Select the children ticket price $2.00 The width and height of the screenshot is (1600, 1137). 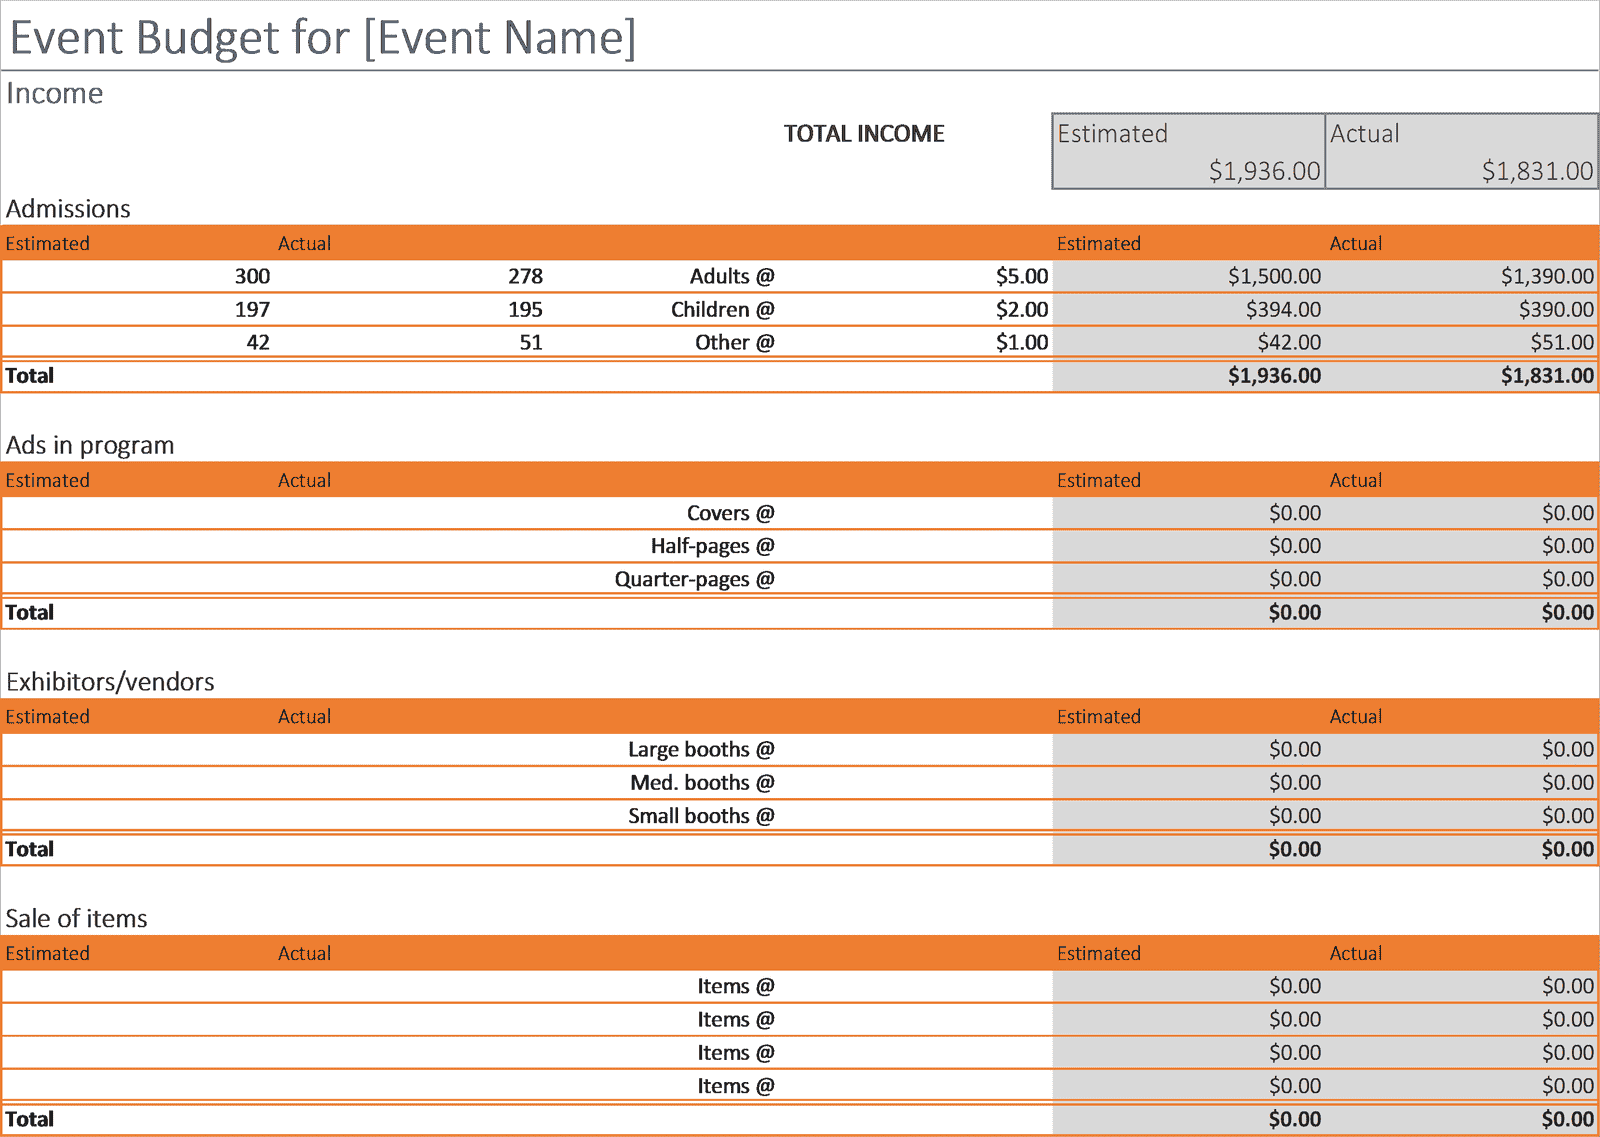1022,310
